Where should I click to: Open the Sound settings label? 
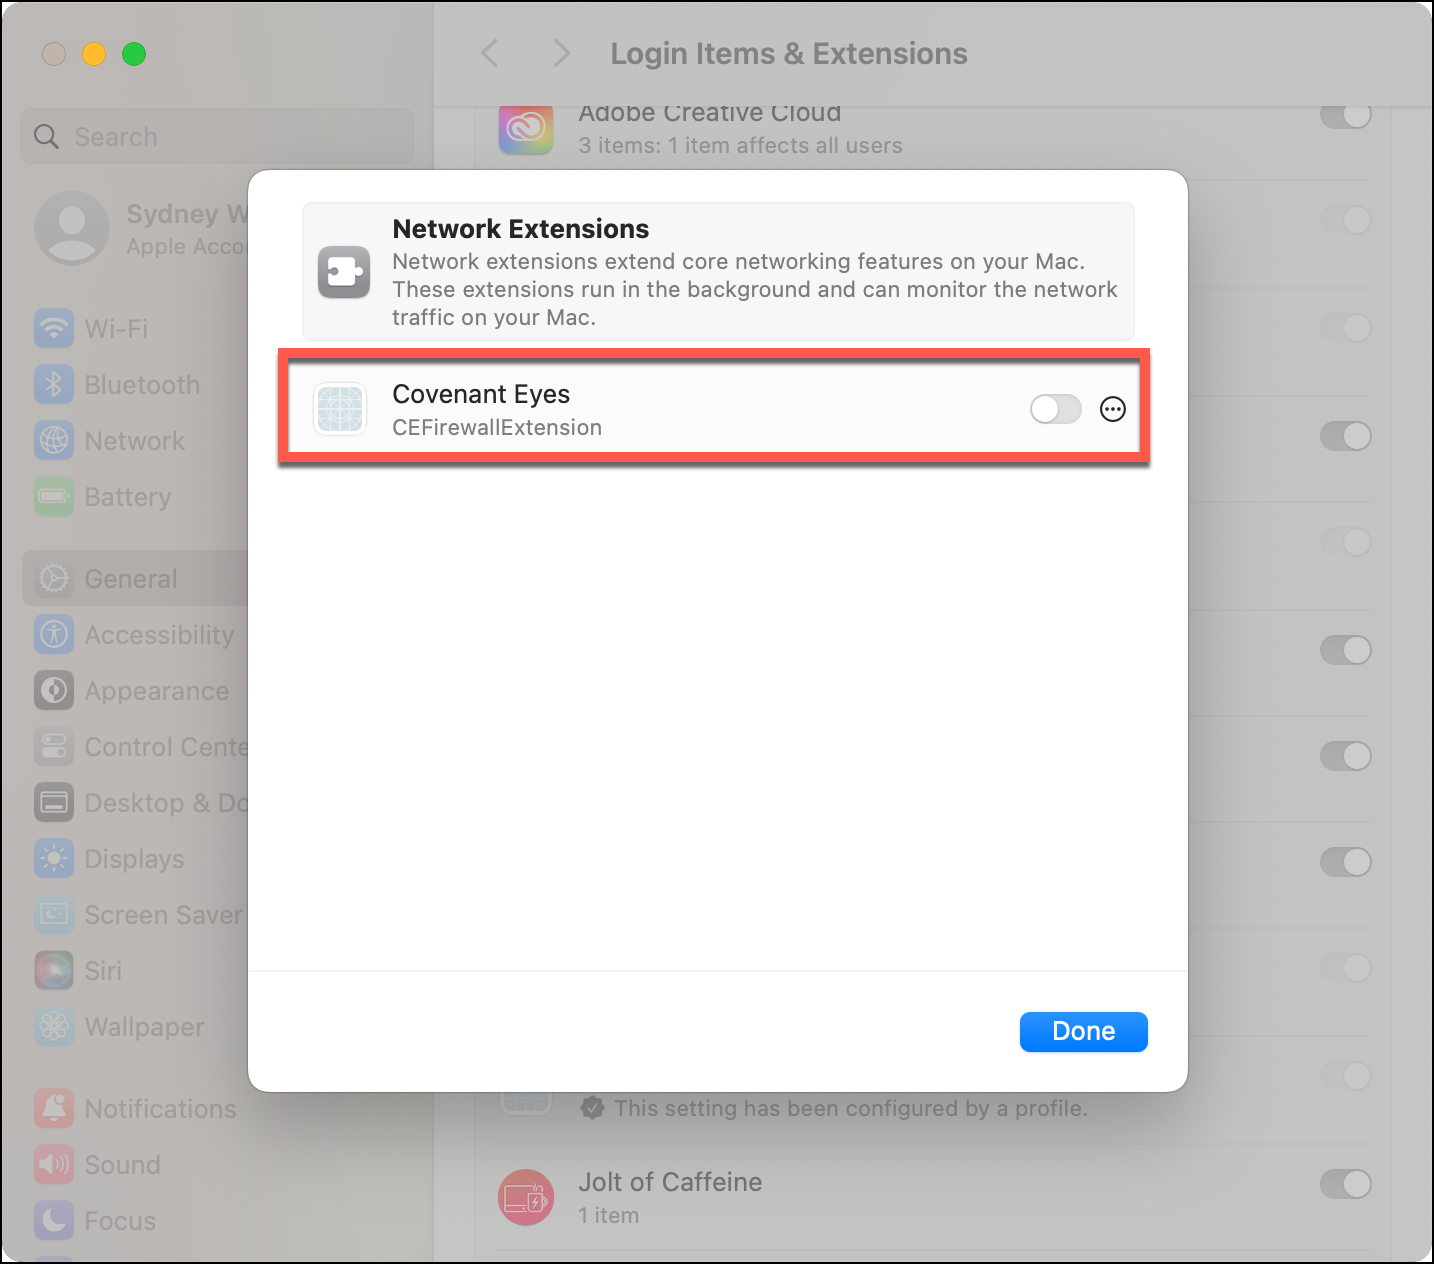click(122, 1165)
